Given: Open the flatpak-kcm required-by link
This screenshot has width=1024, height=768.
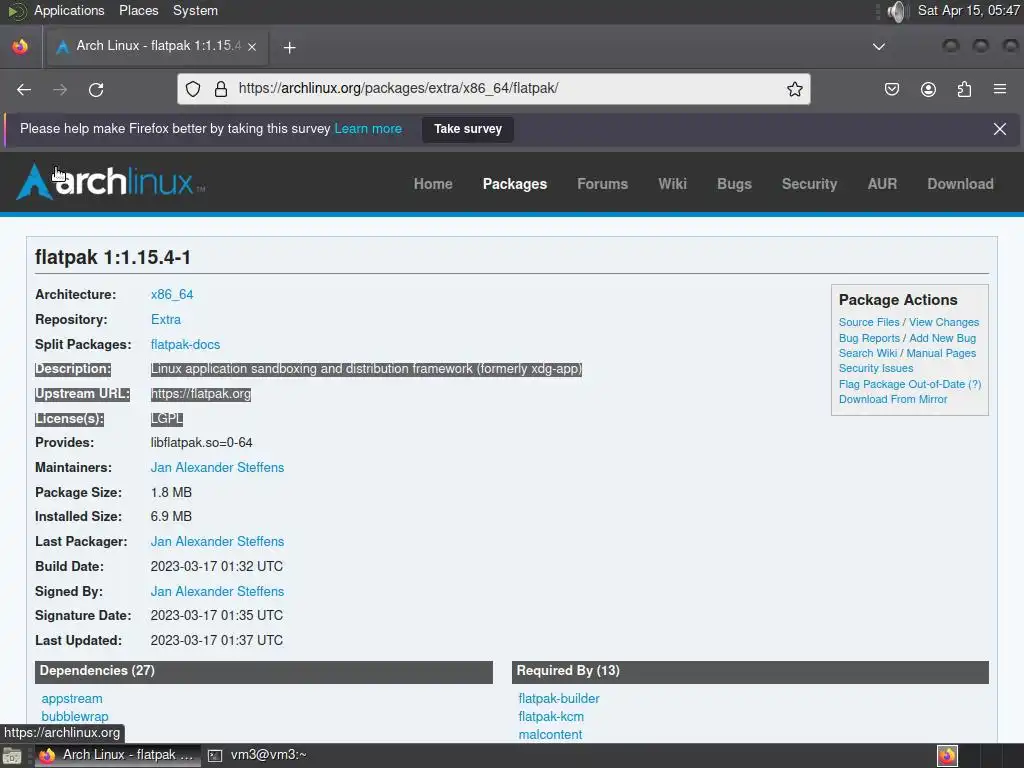Looking at the screenshot, I should [551, 716].
